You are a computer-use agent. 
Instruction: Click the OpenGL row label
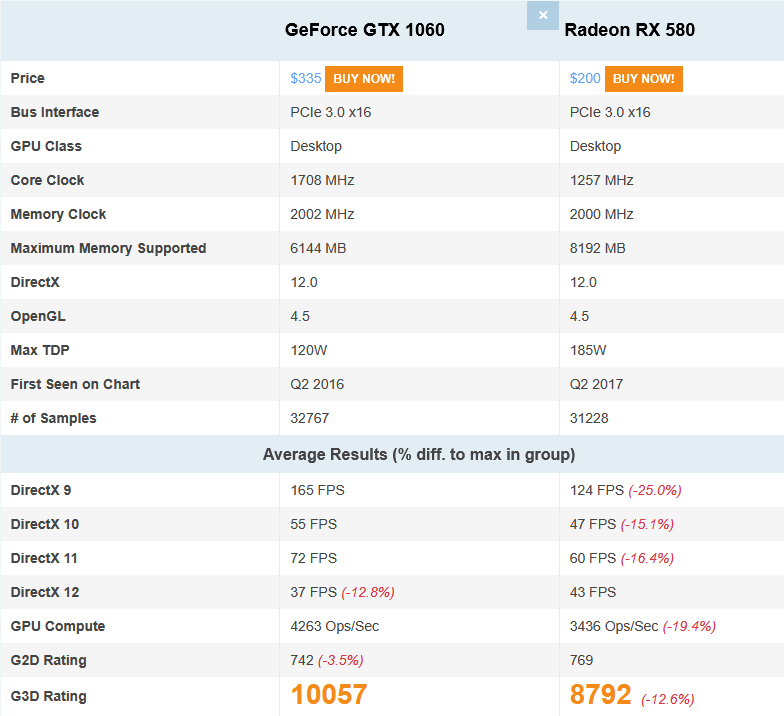(x=38, y=316)
